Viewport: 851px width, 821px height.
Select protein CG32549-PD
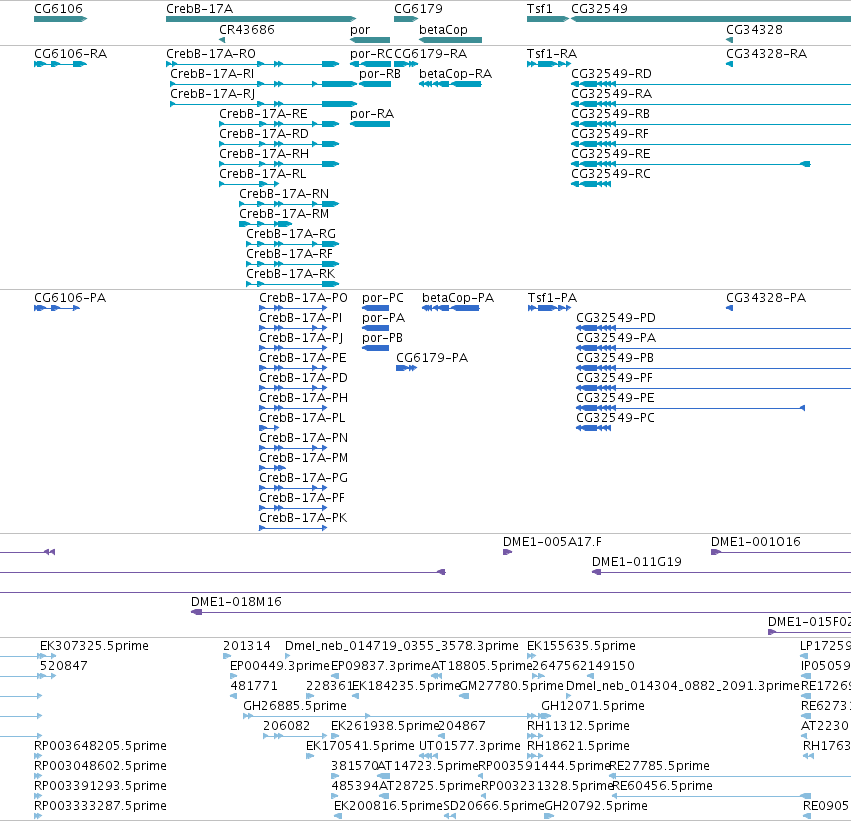click(713, 328)
